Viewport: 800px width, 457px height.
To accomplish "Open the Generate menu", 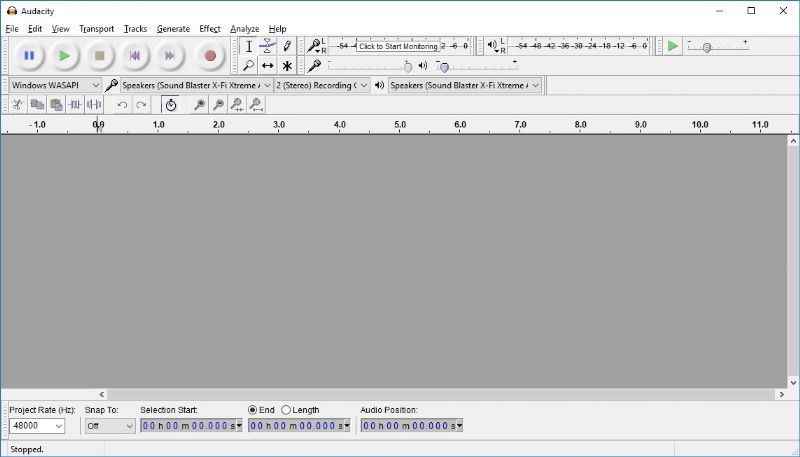I will [x=173, y=29].
